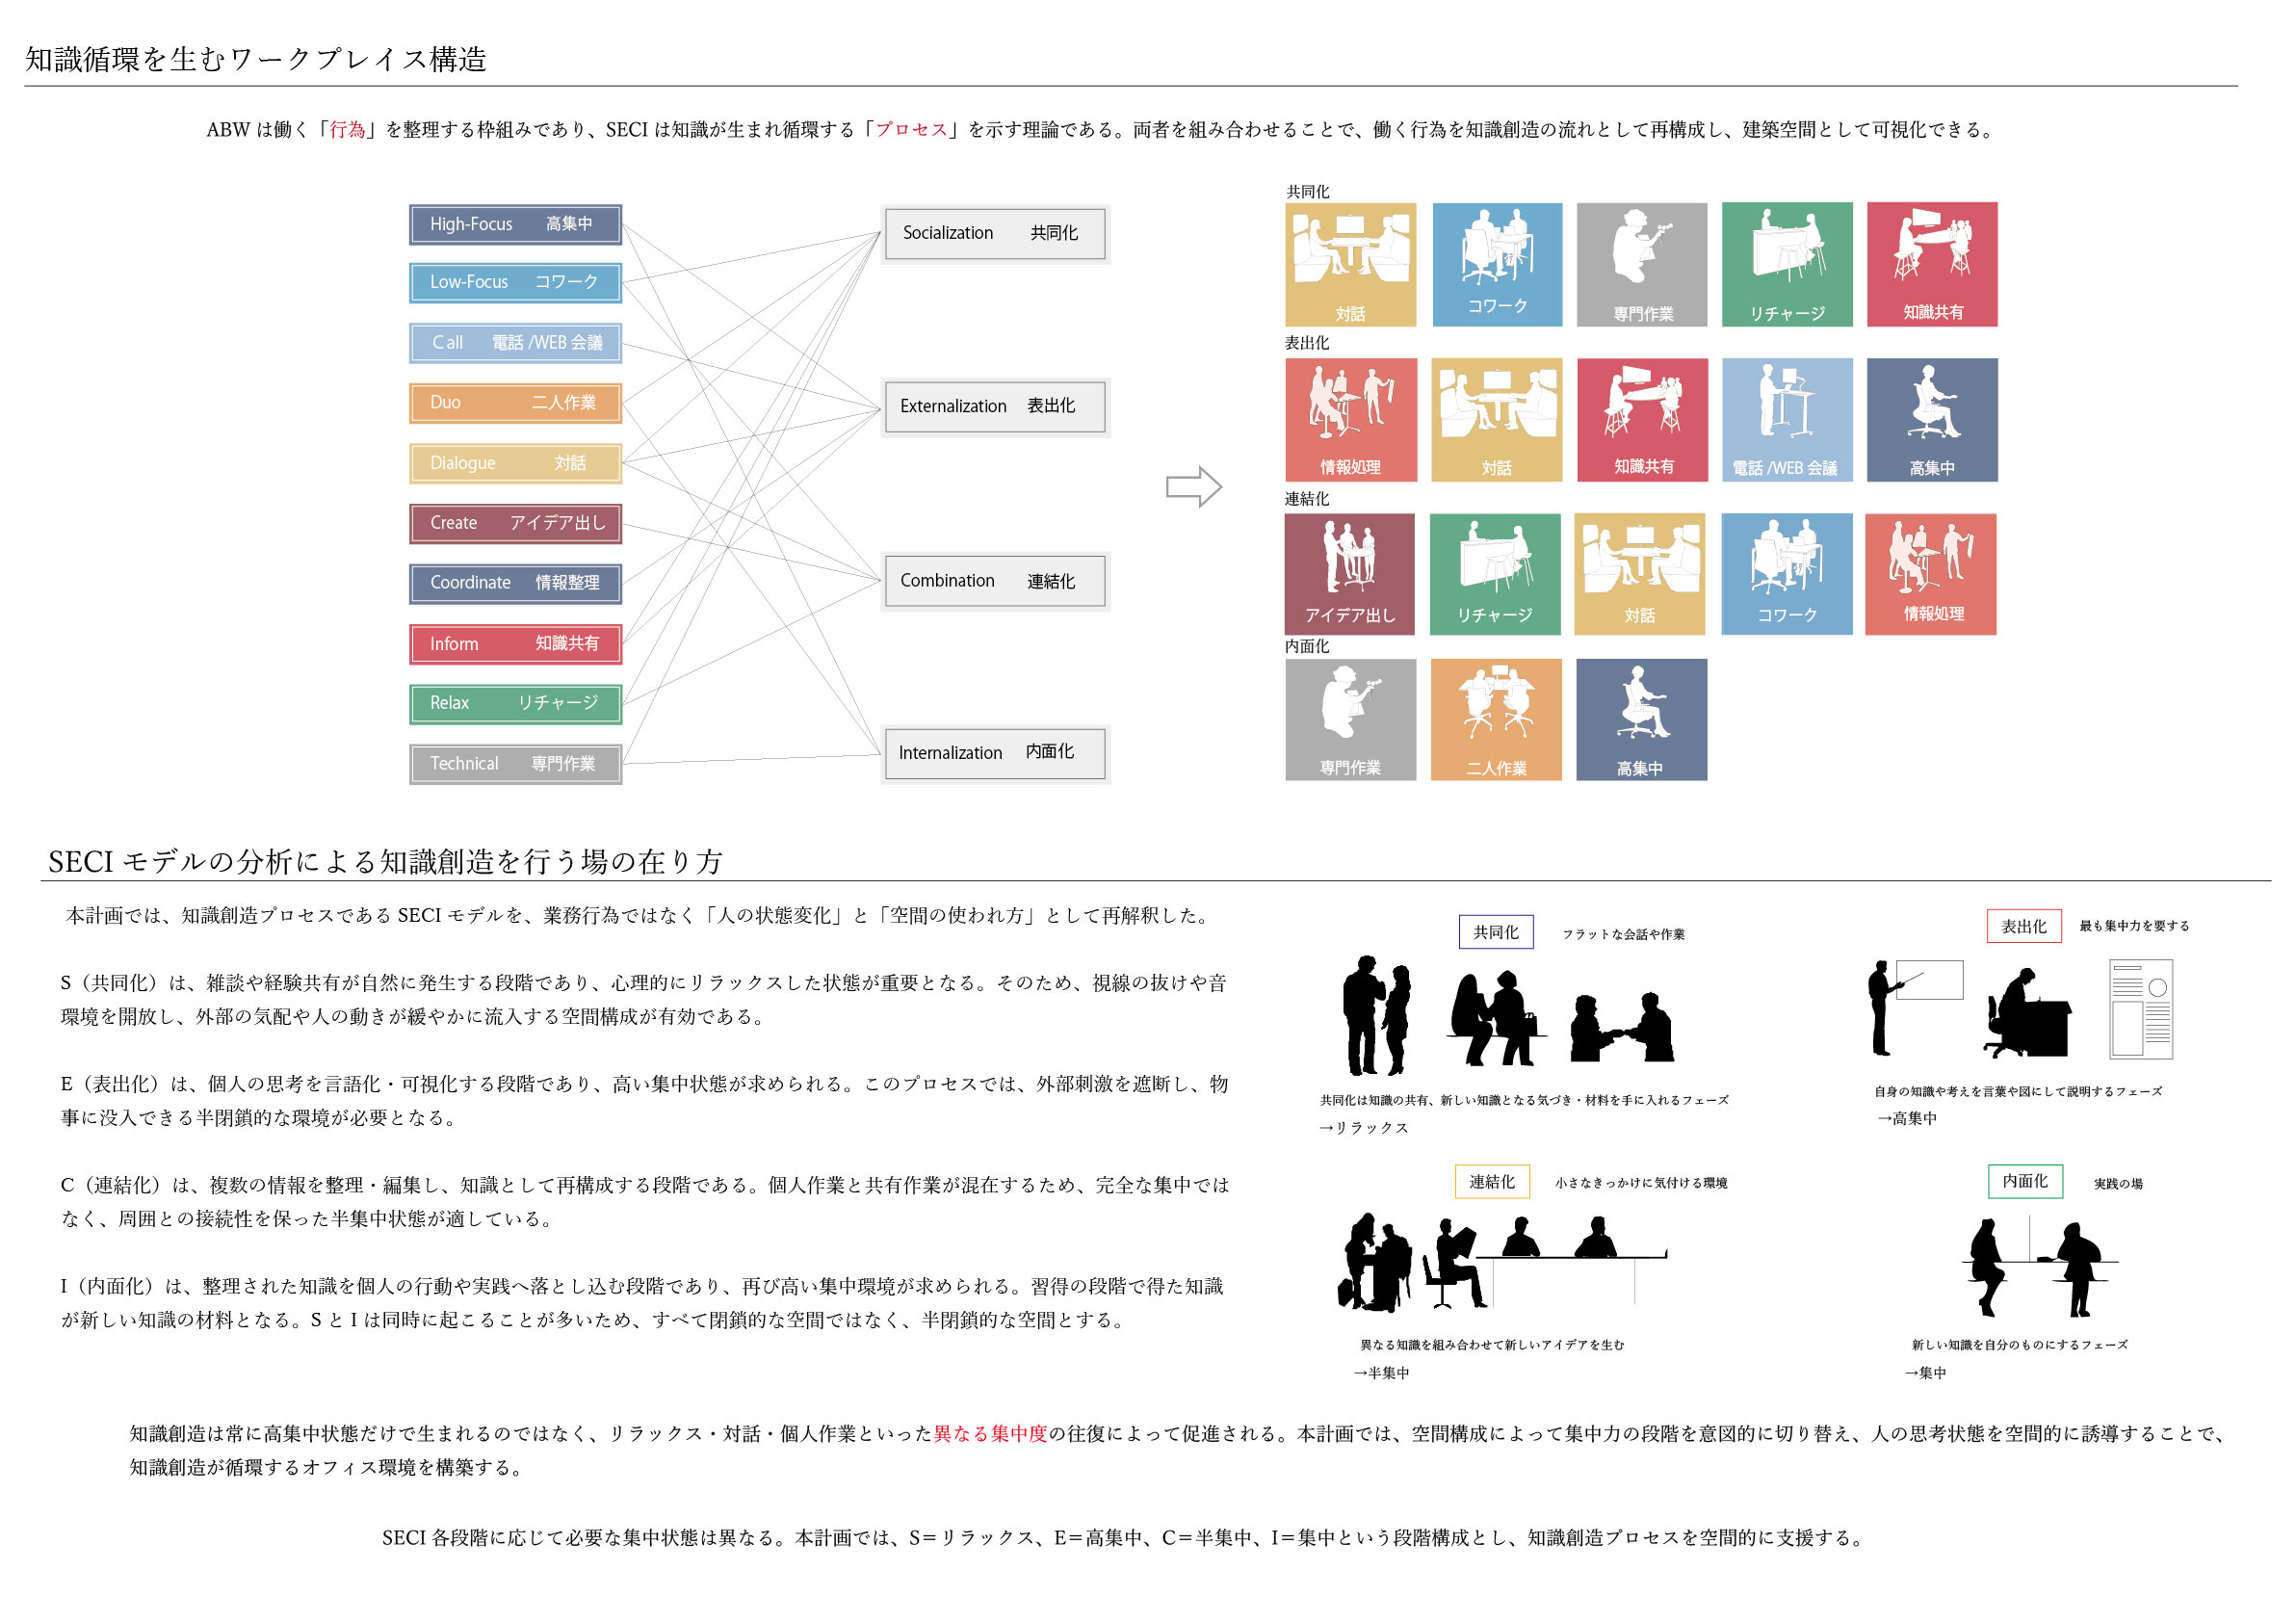
Task: Select the Call 電話/WEB会議 box
Action: (515, 343)
